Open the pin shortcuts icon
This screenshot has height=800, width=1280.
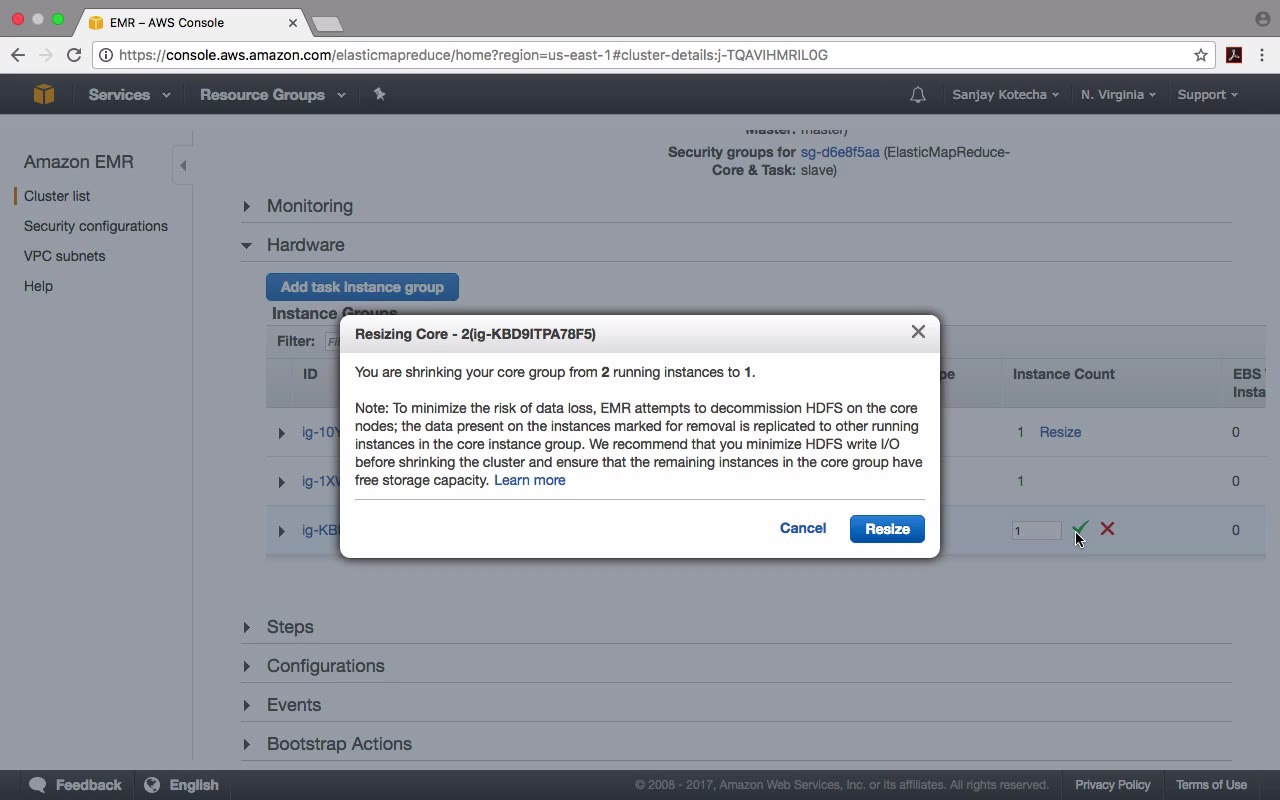tap(379, 94)
